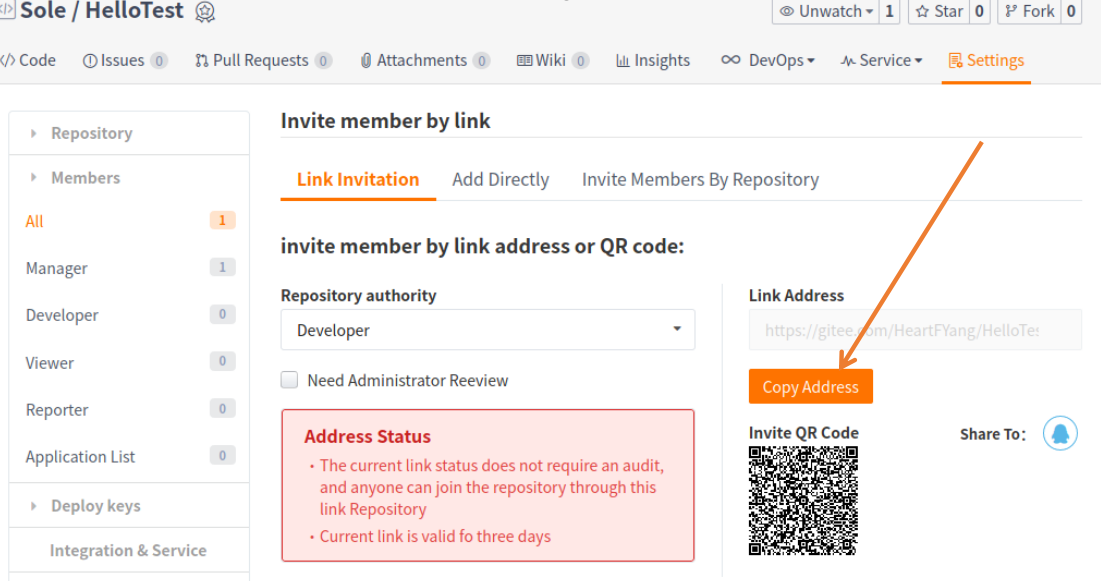Share the invite via the bell icon
Screen dimensions: 1101x581
[1060, 432]
